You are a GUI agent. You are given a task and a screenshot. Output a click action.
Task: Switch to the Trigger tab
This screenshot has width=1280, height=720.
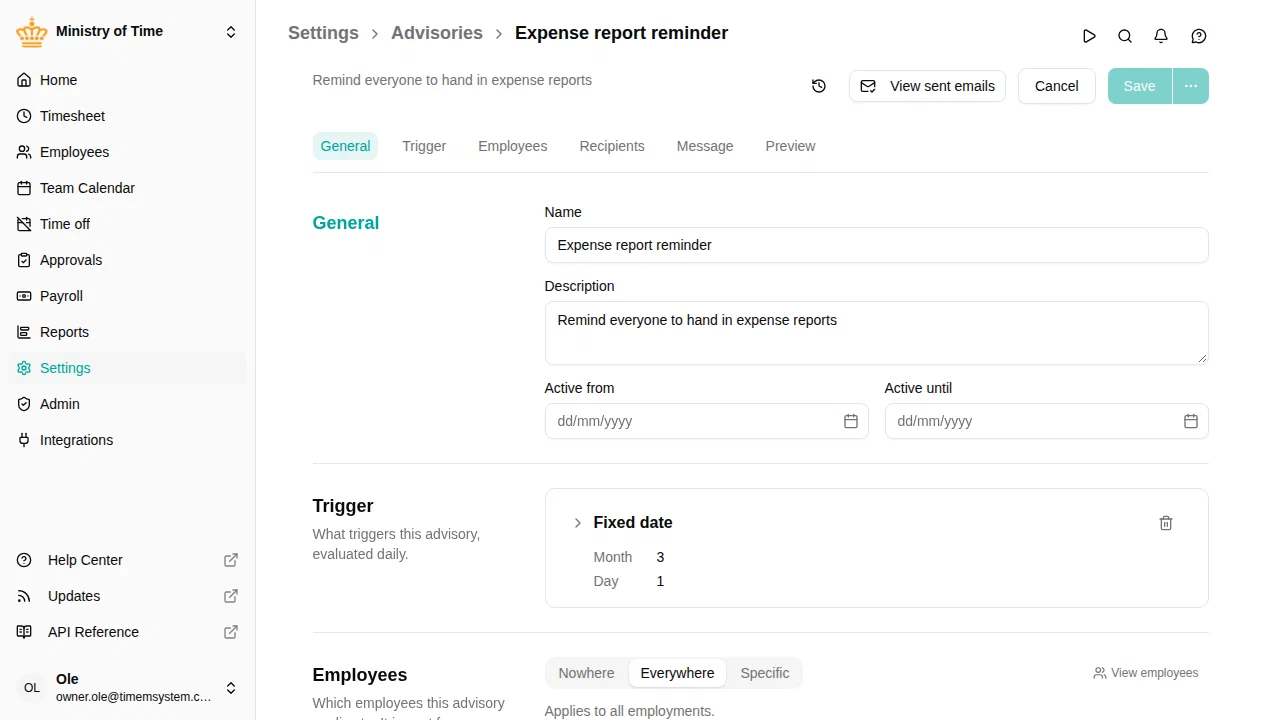pos(424,146)
